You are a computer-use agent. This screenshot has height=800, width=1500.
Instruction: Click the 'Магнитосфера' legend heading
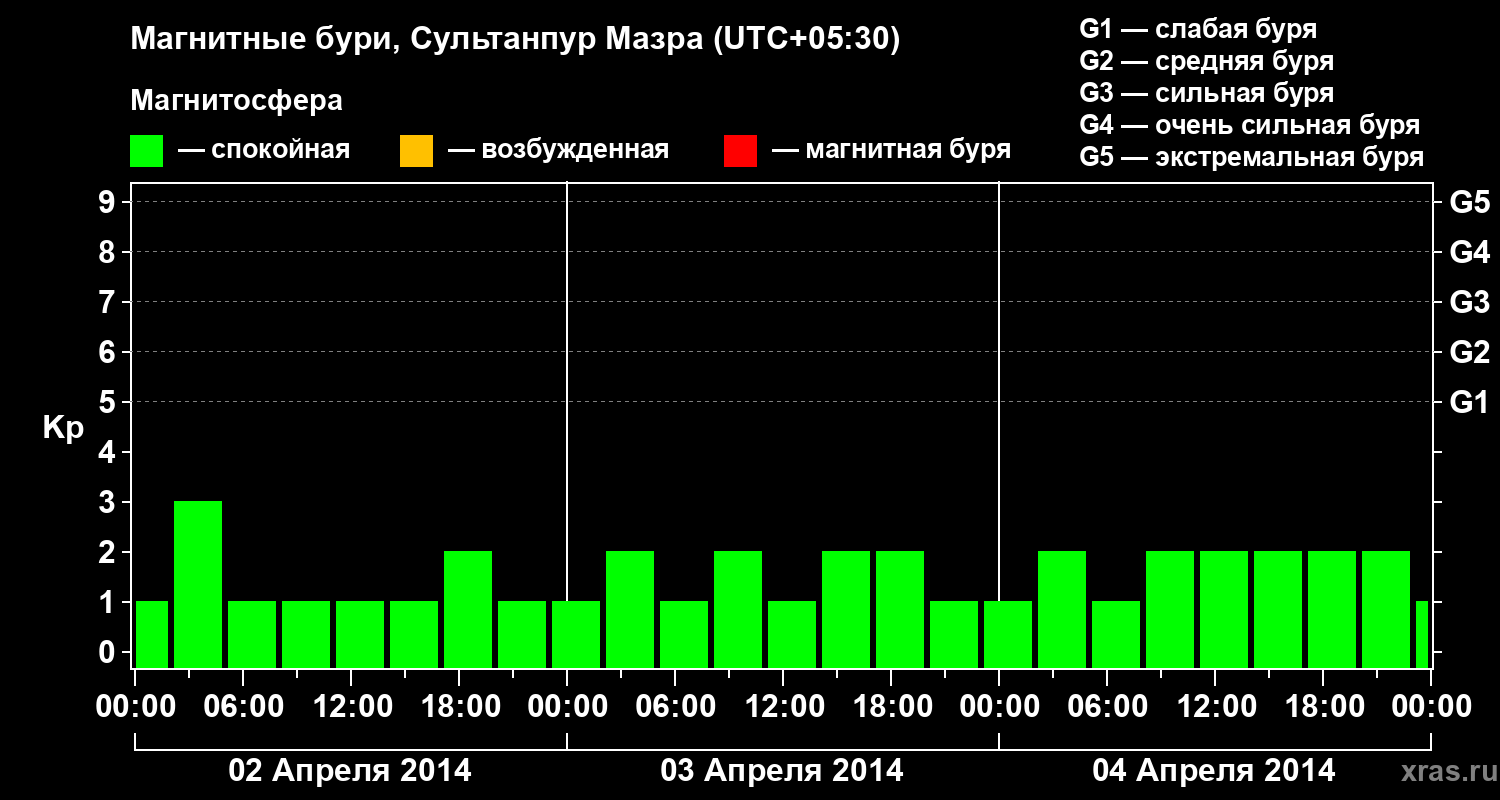(237, 101)
